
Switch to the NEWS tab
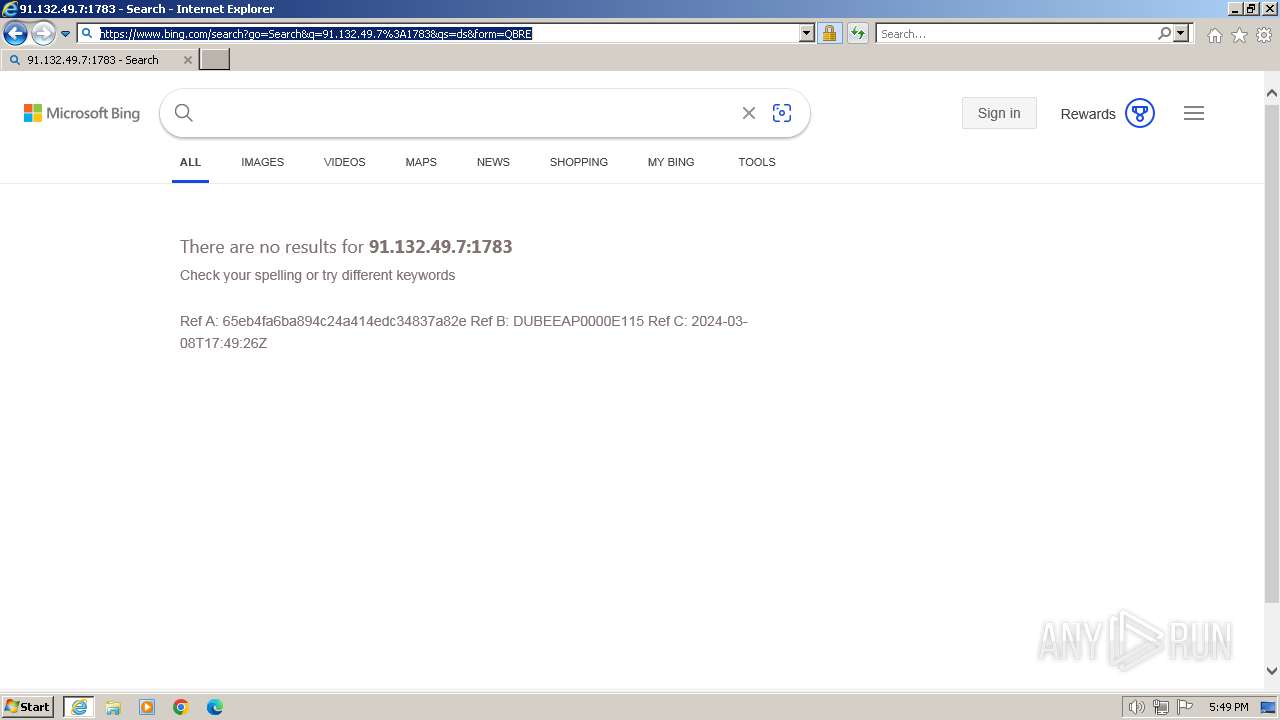[493, 162]
